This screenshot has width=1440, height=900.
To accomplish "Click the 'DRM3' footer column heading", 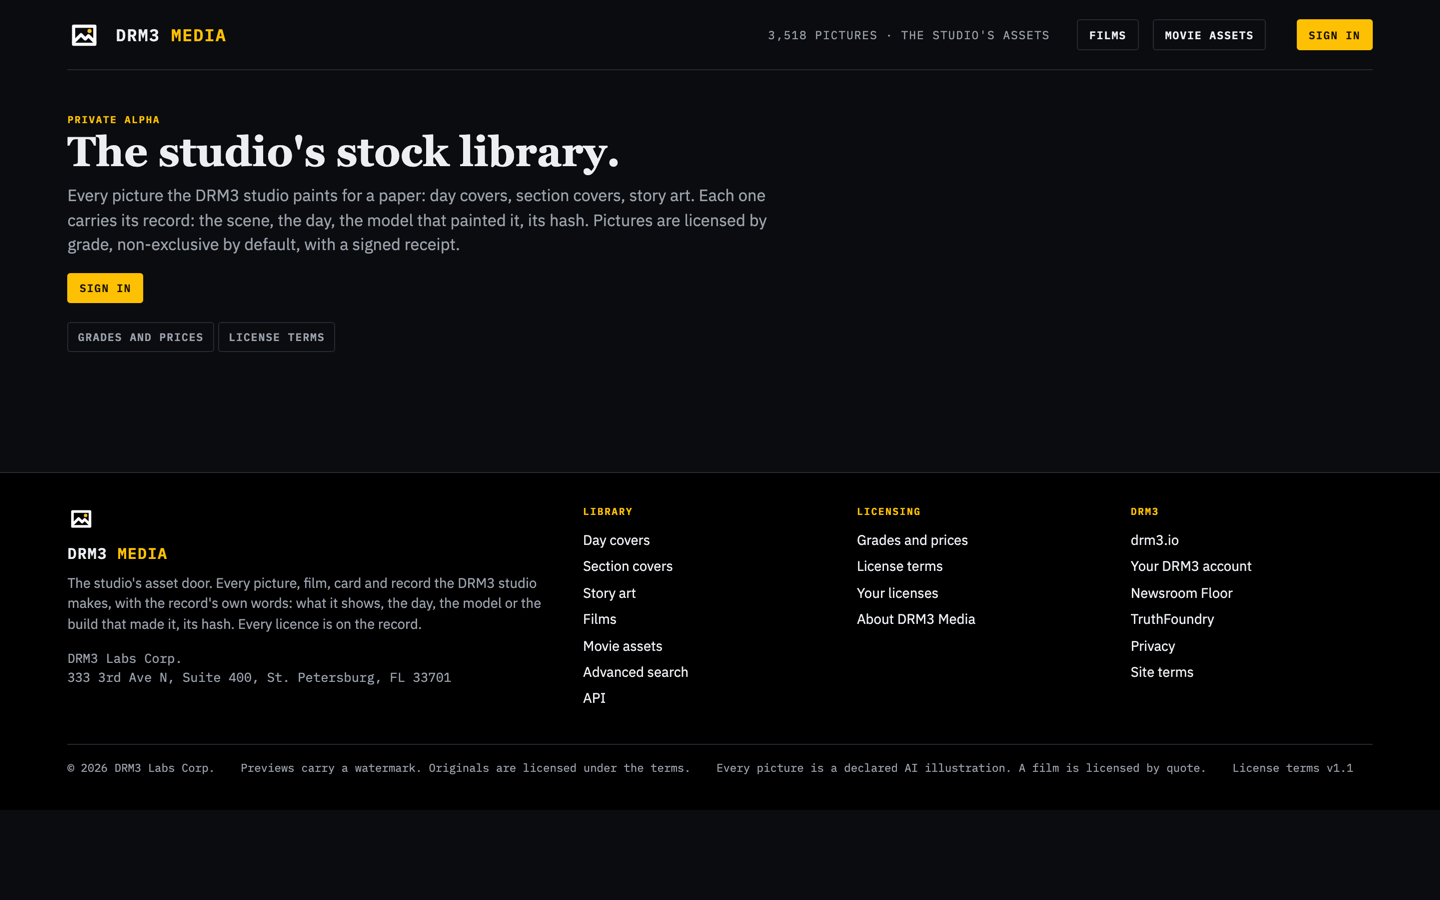I will pyautogui.click(x=1144, y=512).
